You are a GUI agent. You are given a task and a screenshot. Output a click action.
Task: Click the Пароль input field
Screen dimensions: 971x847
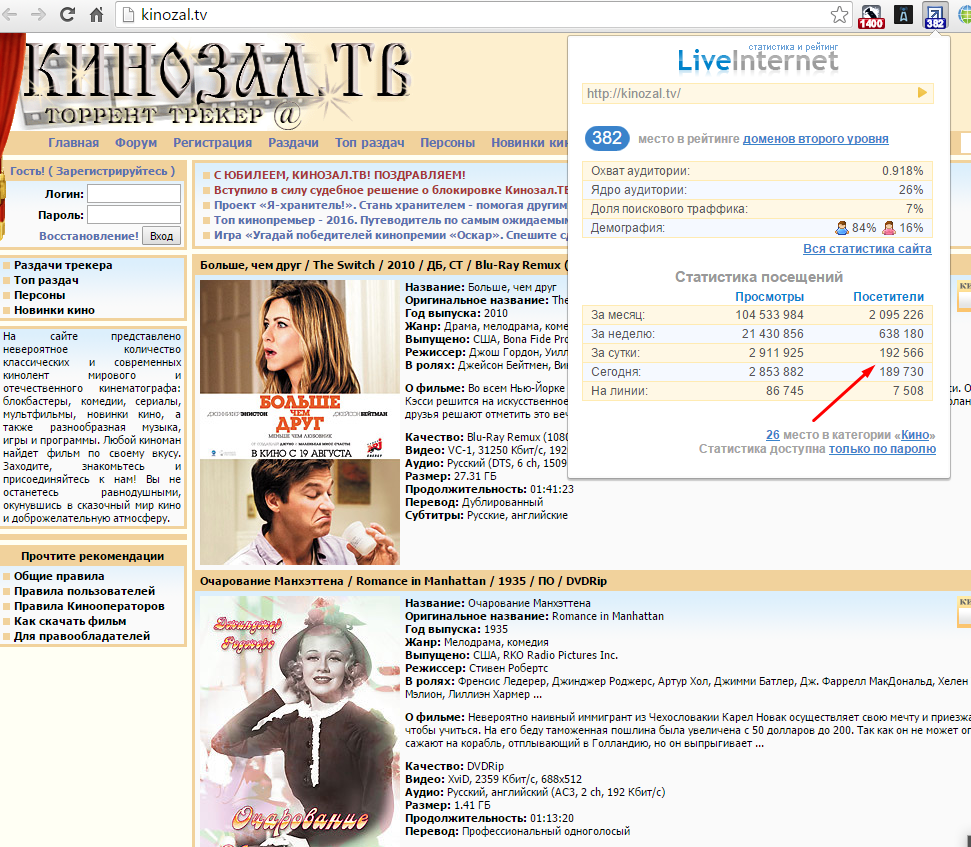click(134, 215)
